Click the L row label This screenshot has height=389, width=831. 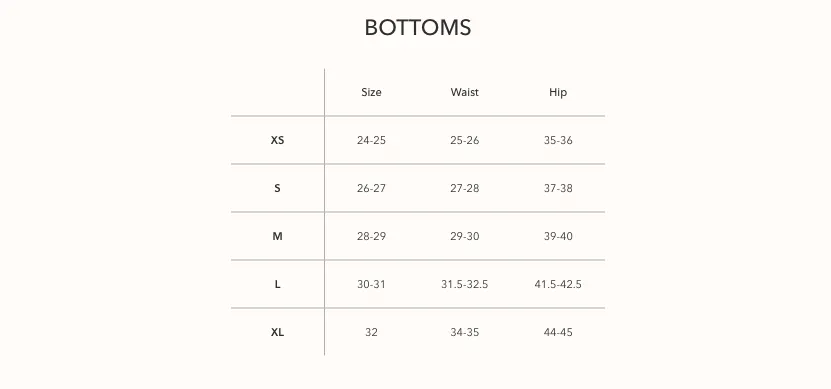(277, 285)
